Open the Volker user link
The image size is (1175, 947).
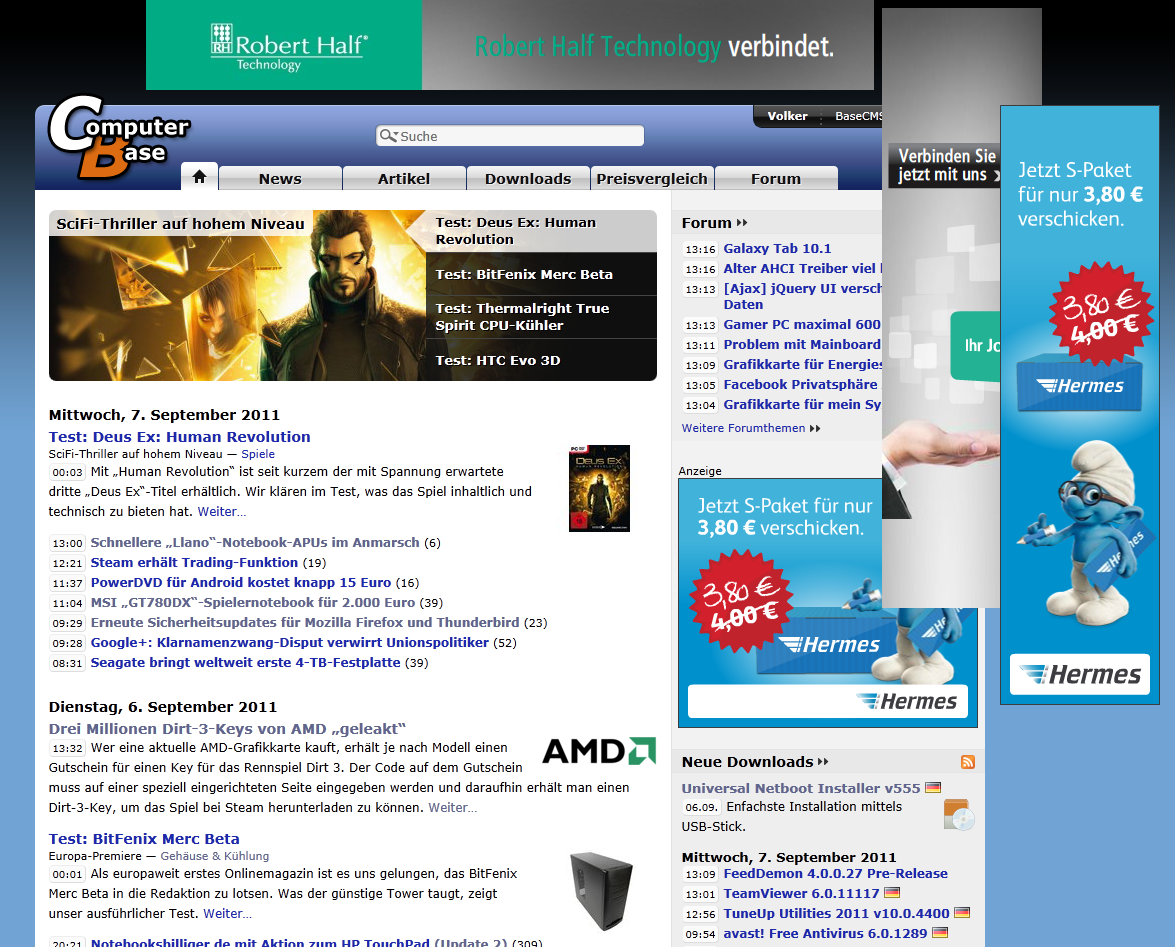click(x=787, y=116)
